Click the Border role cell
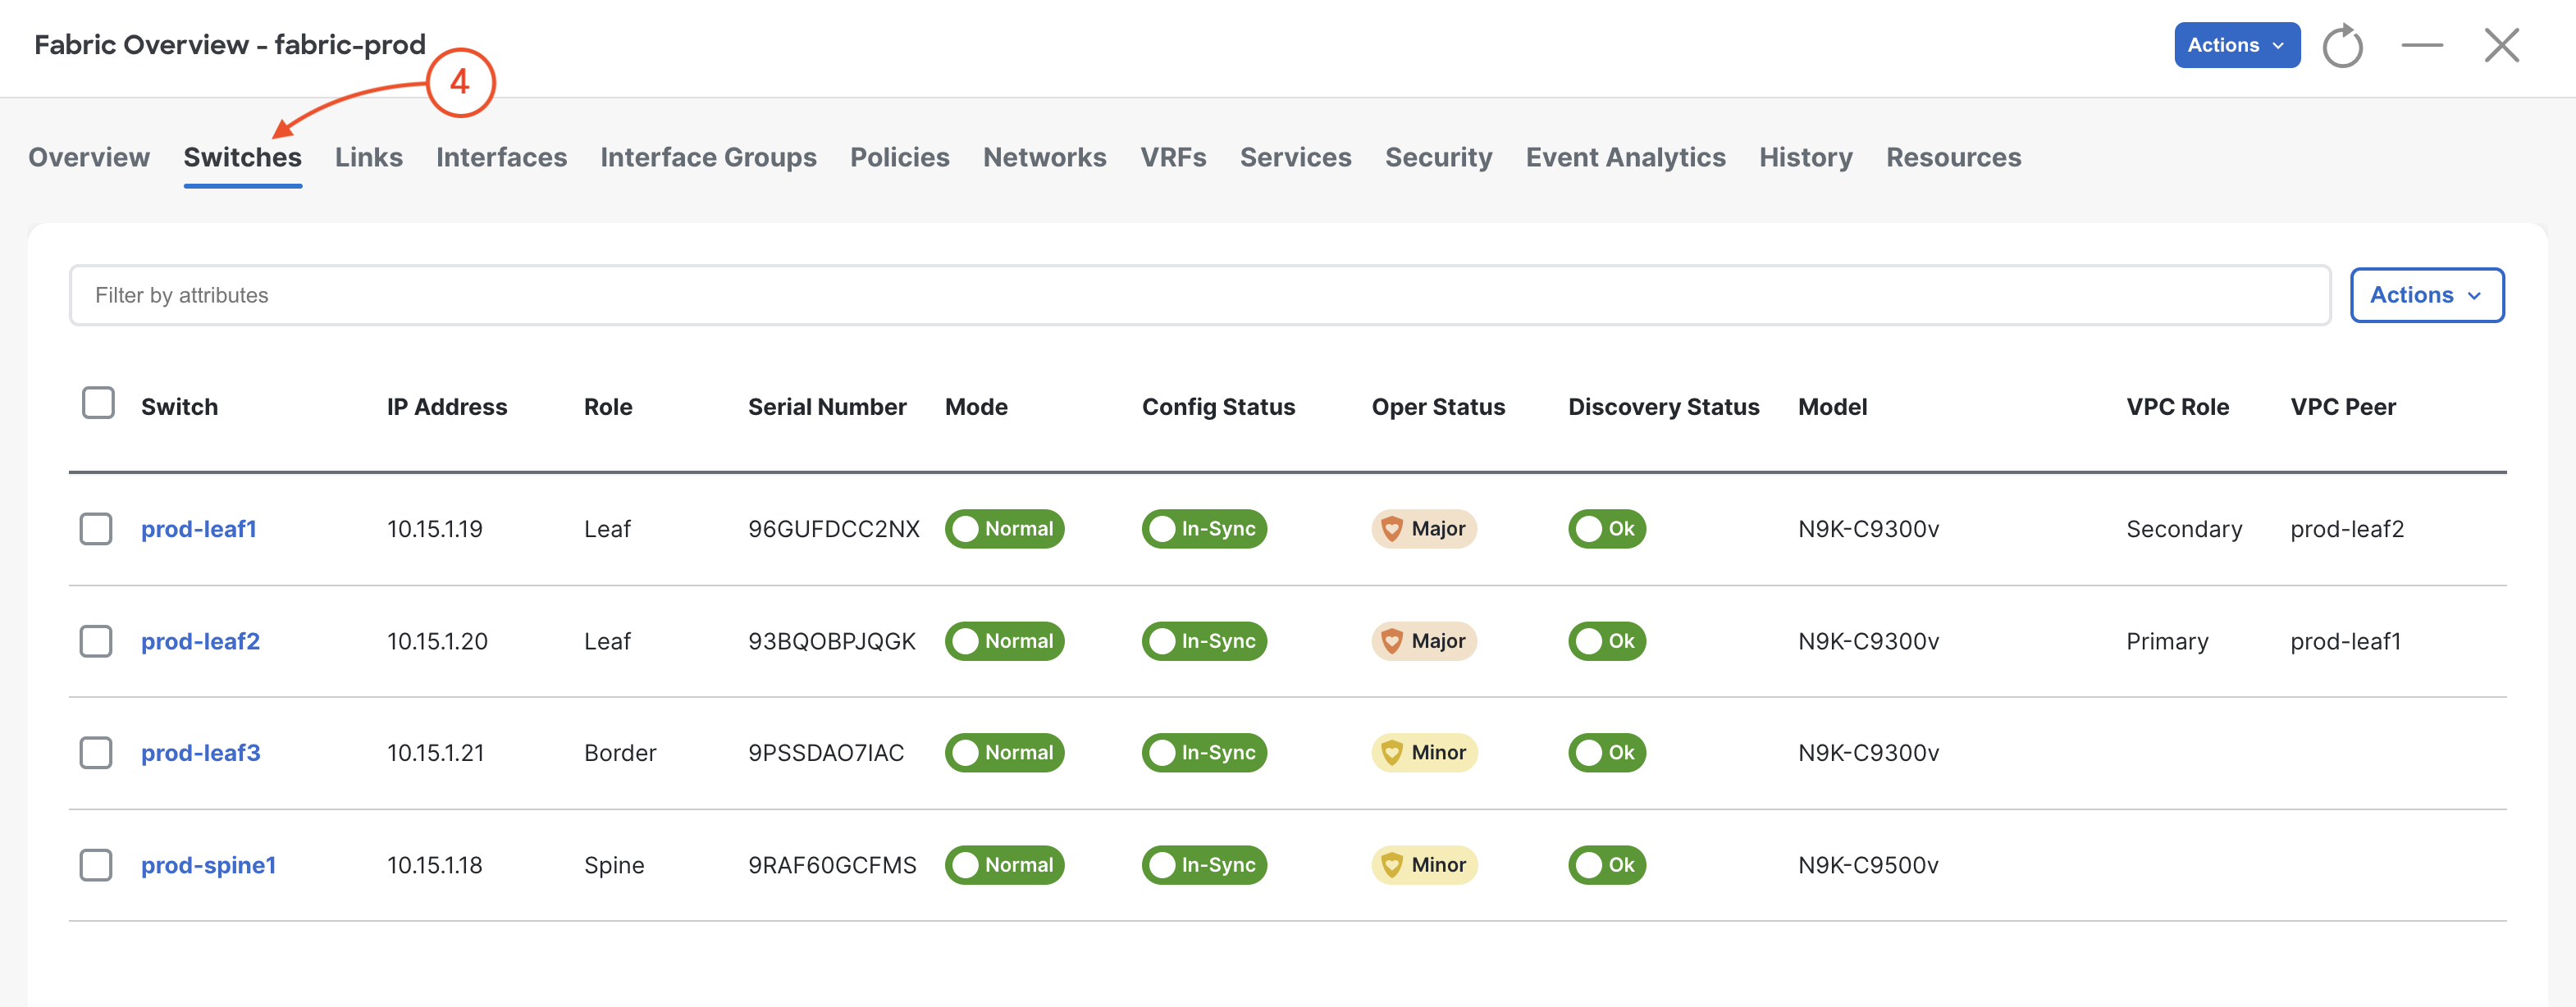 [x=620, y=753]
